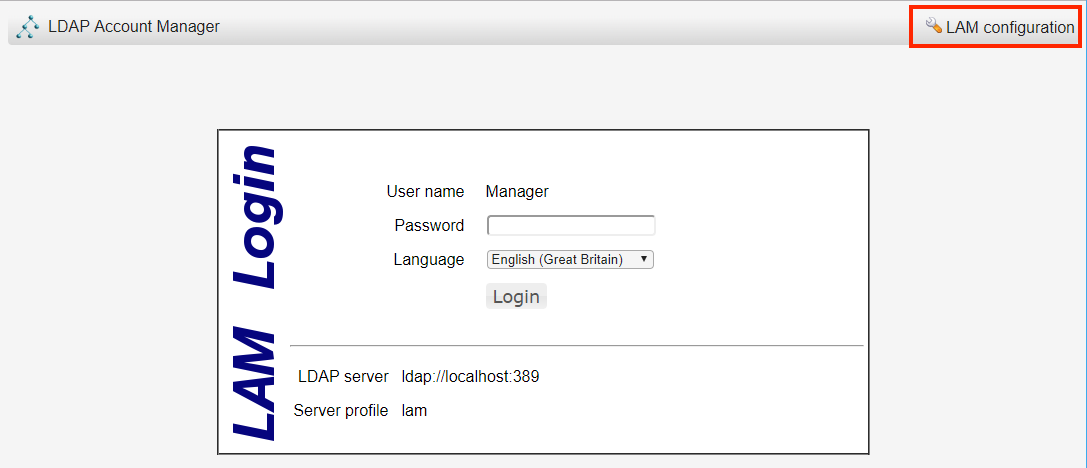Focus the Password input field
Viewport: 1087px width, 468px height.
[570, 226]
